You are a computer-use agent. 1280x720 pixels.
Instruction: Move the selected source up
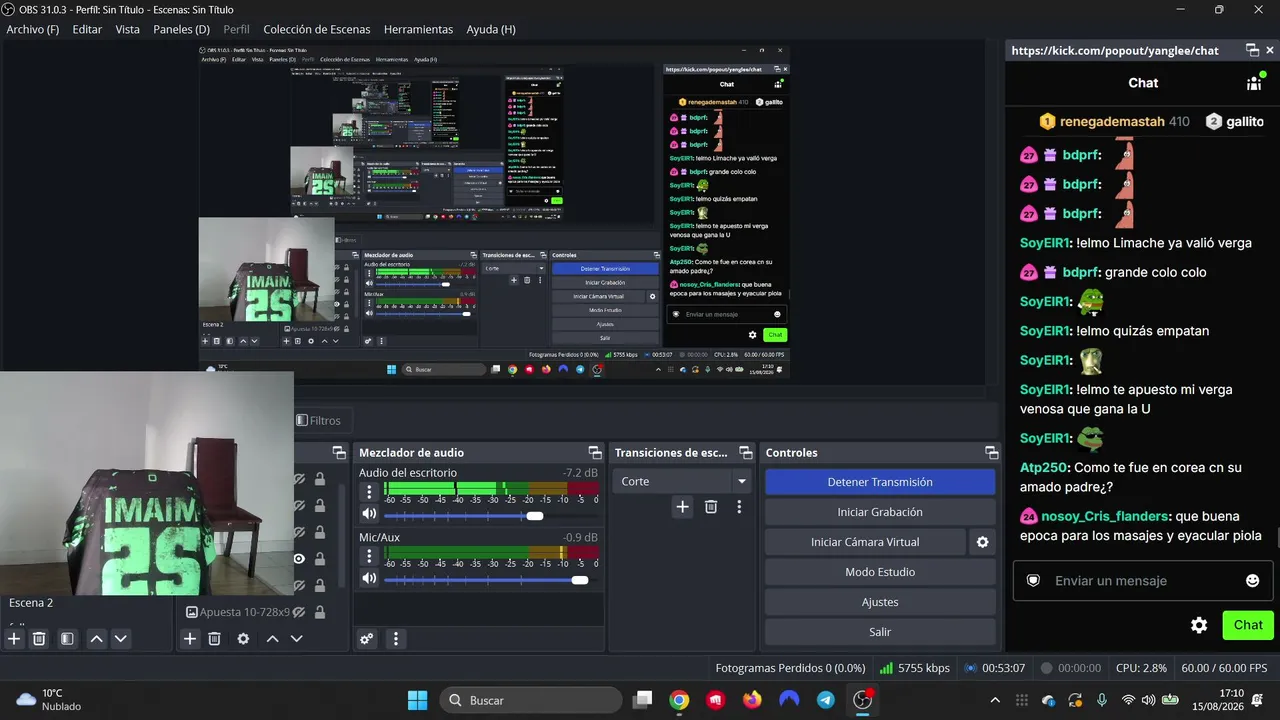pos(272,639)
